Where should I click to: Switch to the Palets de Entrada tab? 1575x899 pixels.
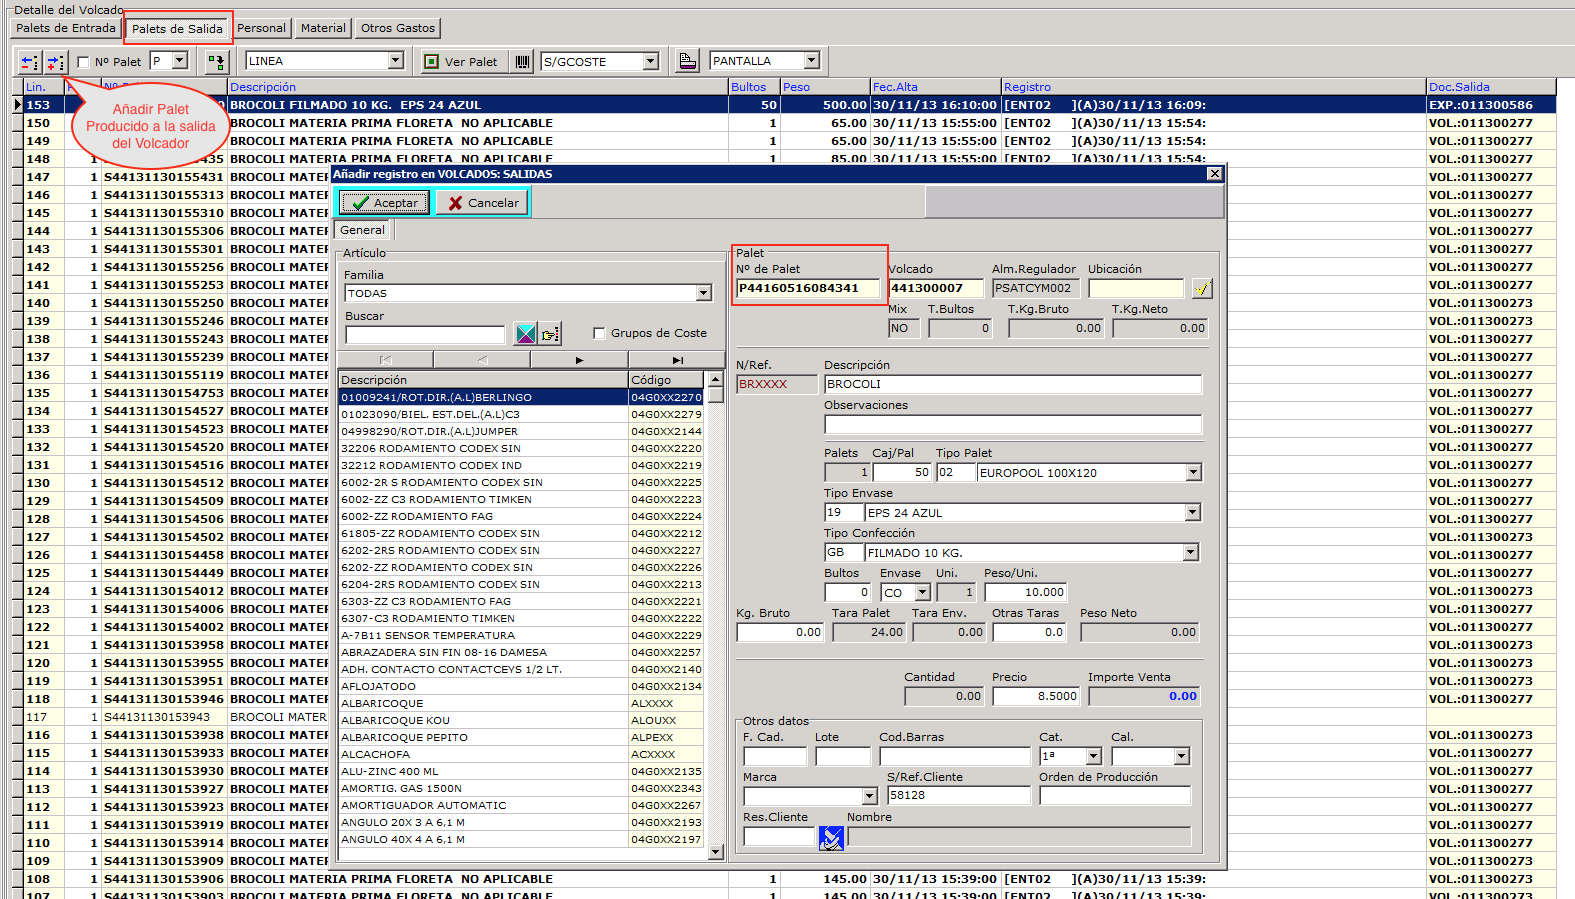(x=66, y=28)
